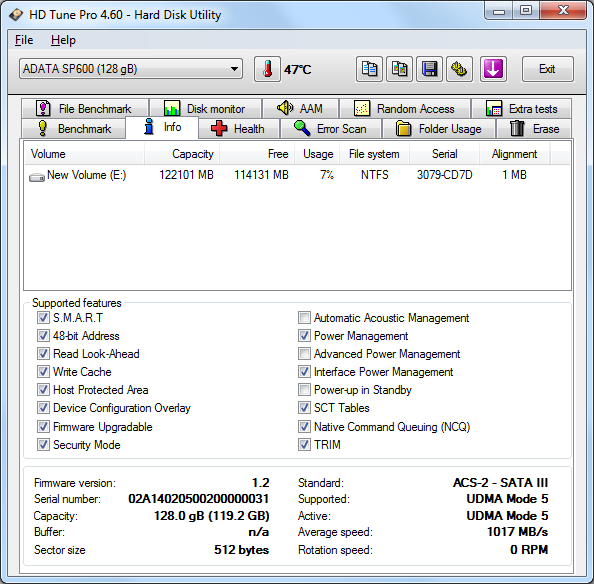This screenshot has width=594, height=584.
Task: Click the floppy disk save icon
Action: [x=429, y=69]
